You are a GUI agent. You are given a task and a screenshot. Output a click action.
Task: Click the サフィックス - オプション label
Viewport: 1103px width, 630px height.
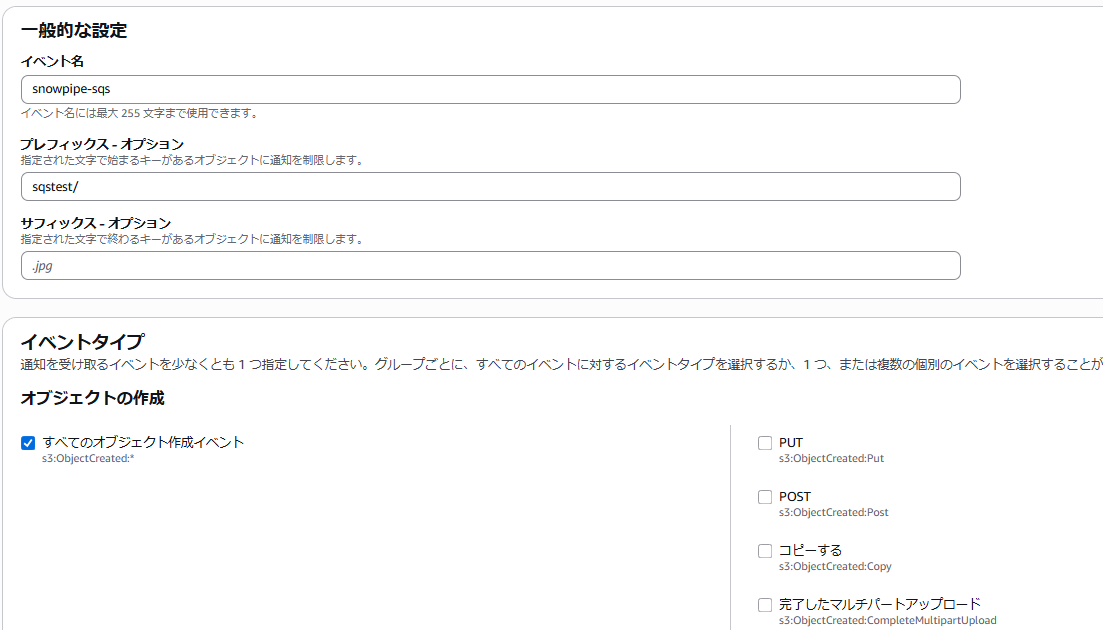pos(96,223)
